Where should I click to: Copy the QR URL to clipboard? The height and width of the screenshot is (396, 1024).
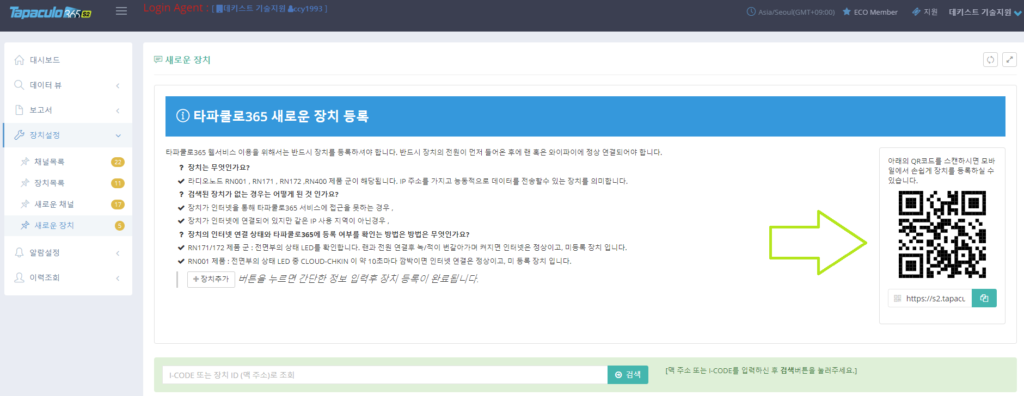tap(984, 298)
